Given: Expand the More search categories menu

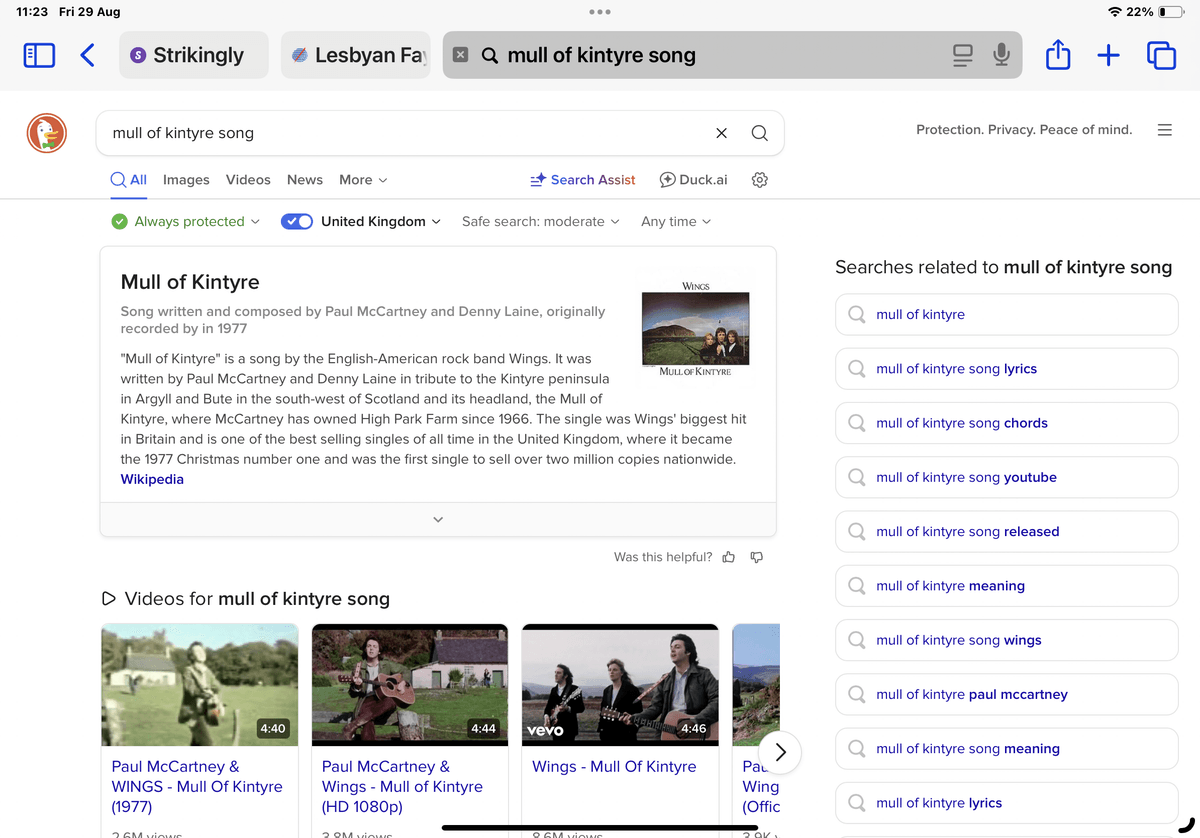Looking at the screenshot, I should point(363,180).
